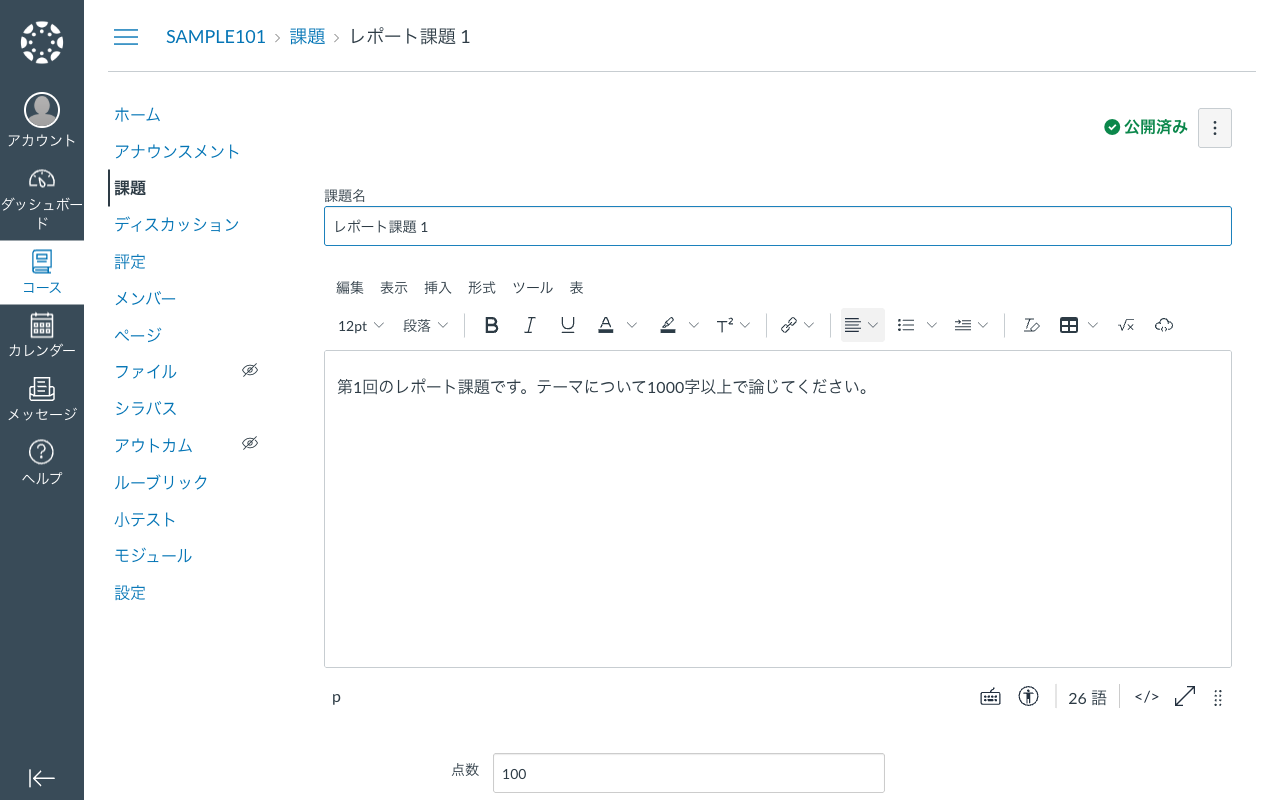Screen dimensions: 1280x800
Task: Navigate to the シラバス page
Action: (145, 408)
